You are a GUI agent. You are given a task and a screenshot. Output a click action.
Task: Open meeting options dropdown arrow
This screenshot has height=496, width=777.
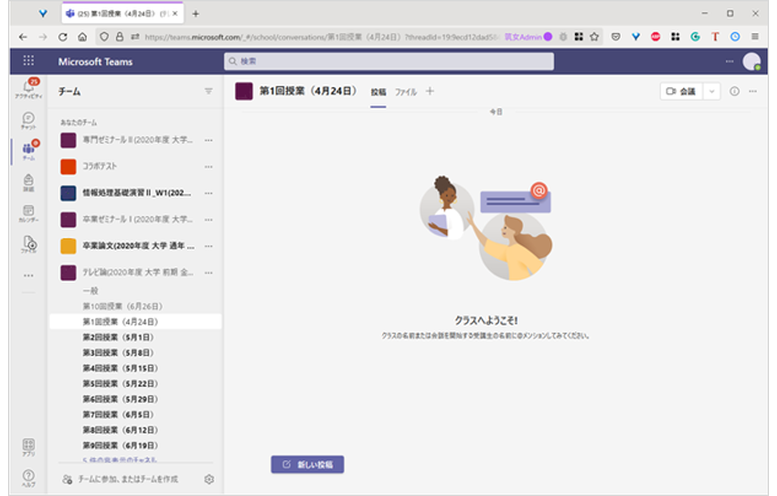[712, 91]
